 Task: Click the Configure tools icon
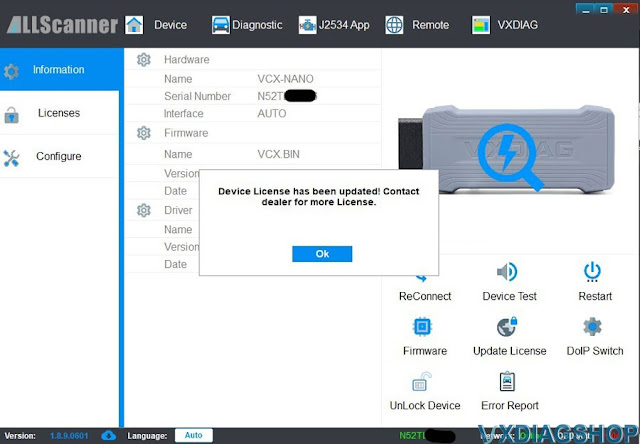(11, 158)
